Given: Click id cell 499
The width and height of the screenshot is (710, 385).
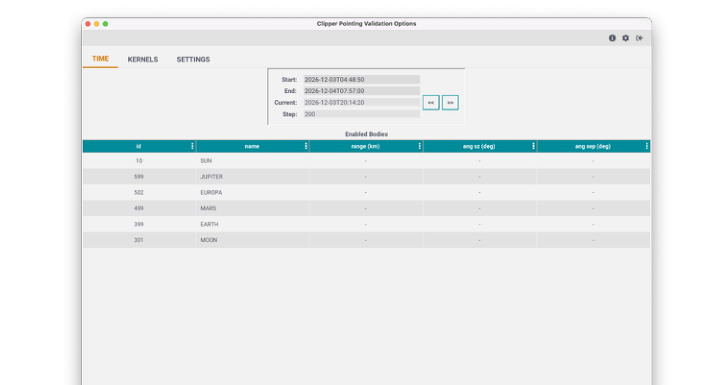Looking at the screenshot, I should pyautogui.click(x=139, y=208).
